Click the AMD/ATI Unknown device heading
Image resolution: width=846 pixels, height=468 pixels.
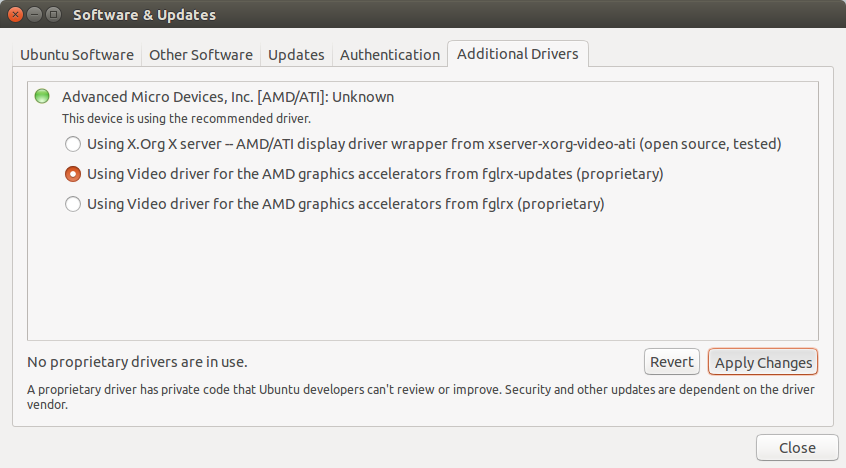point(228,97)
